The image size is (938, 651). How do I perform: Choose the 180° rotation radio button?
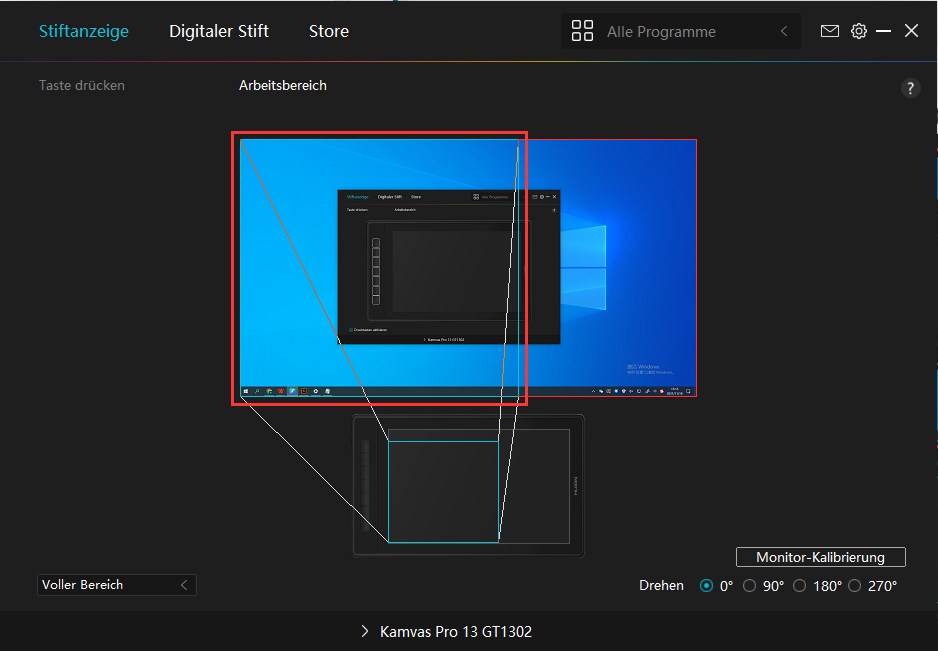(800, 586)
